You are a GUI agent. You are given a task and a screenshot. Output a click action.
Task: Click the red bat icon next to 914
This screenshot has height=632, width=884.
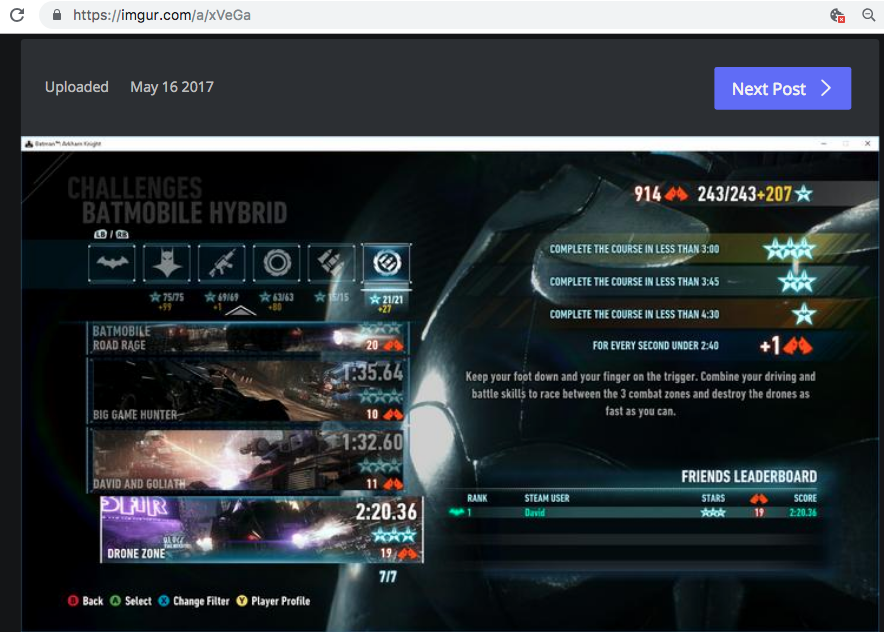click(676, 194)
